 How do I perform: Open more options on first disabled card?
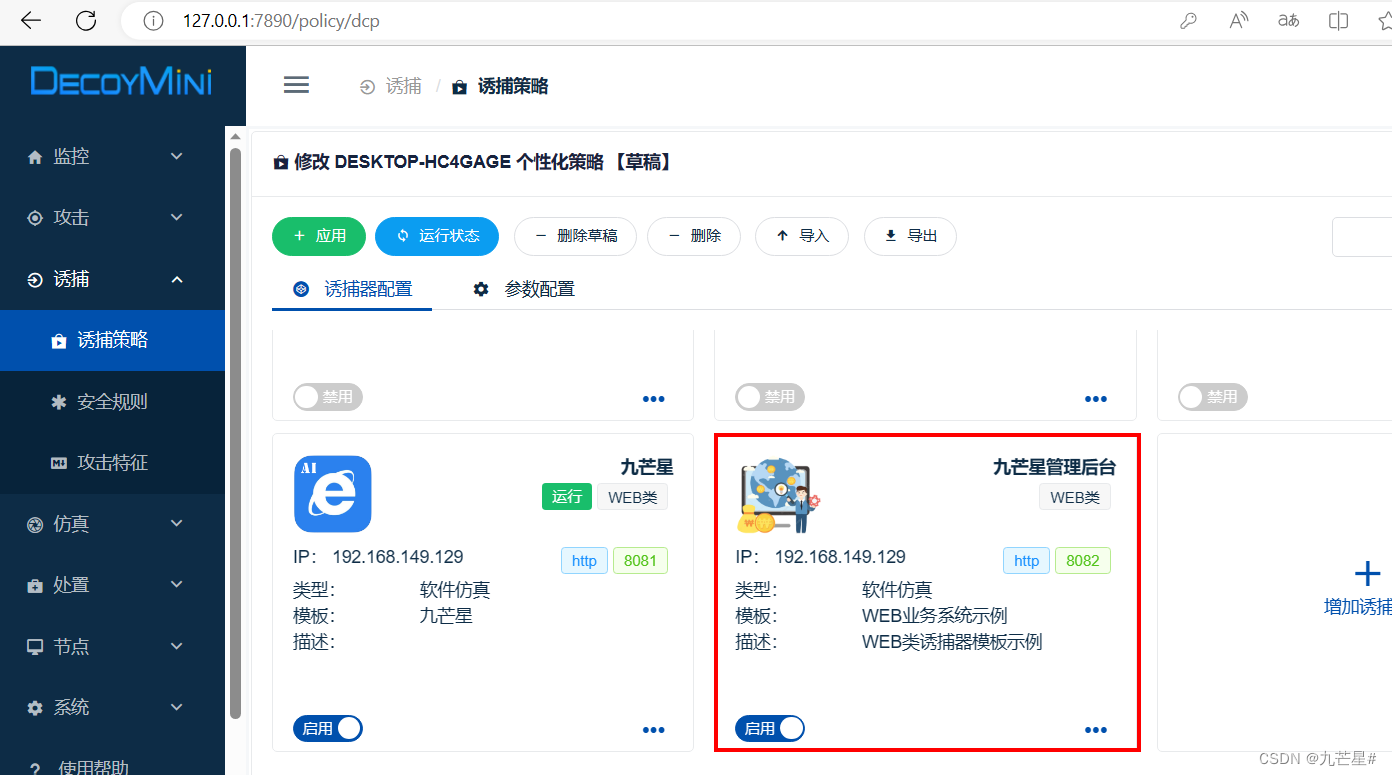pos(653,399)
